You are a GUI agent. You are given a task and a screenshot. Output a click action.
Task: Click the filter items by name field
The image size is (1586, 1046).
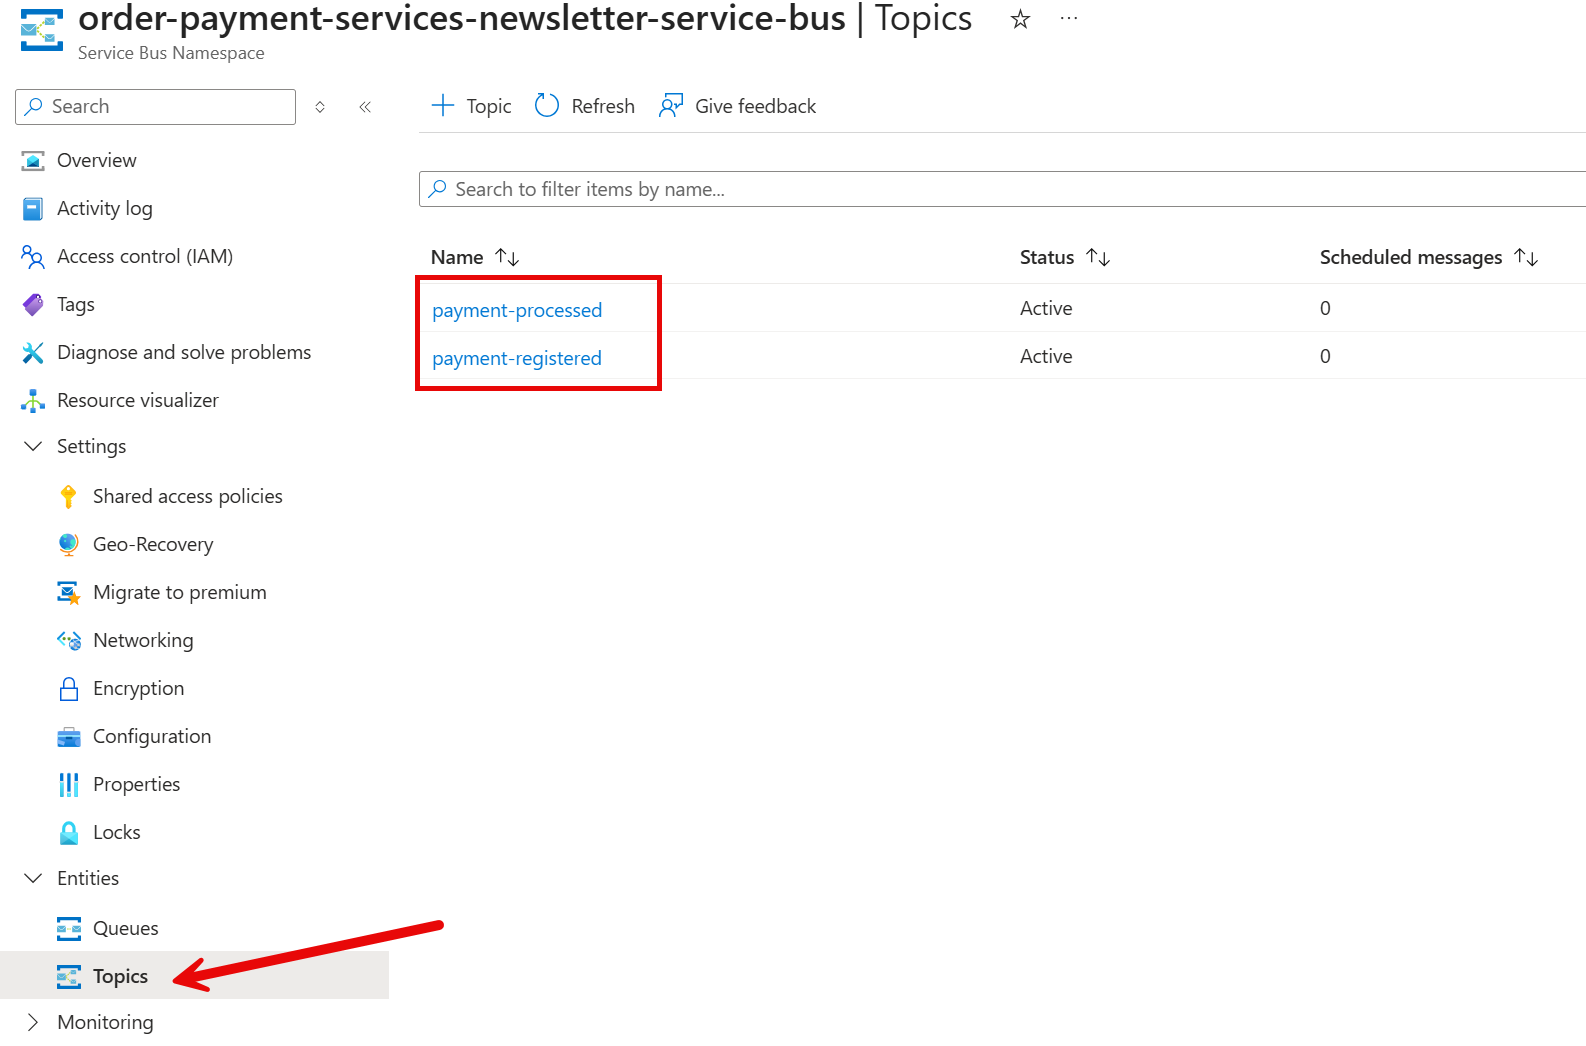pyautogui.click(x=1000, y=190)
